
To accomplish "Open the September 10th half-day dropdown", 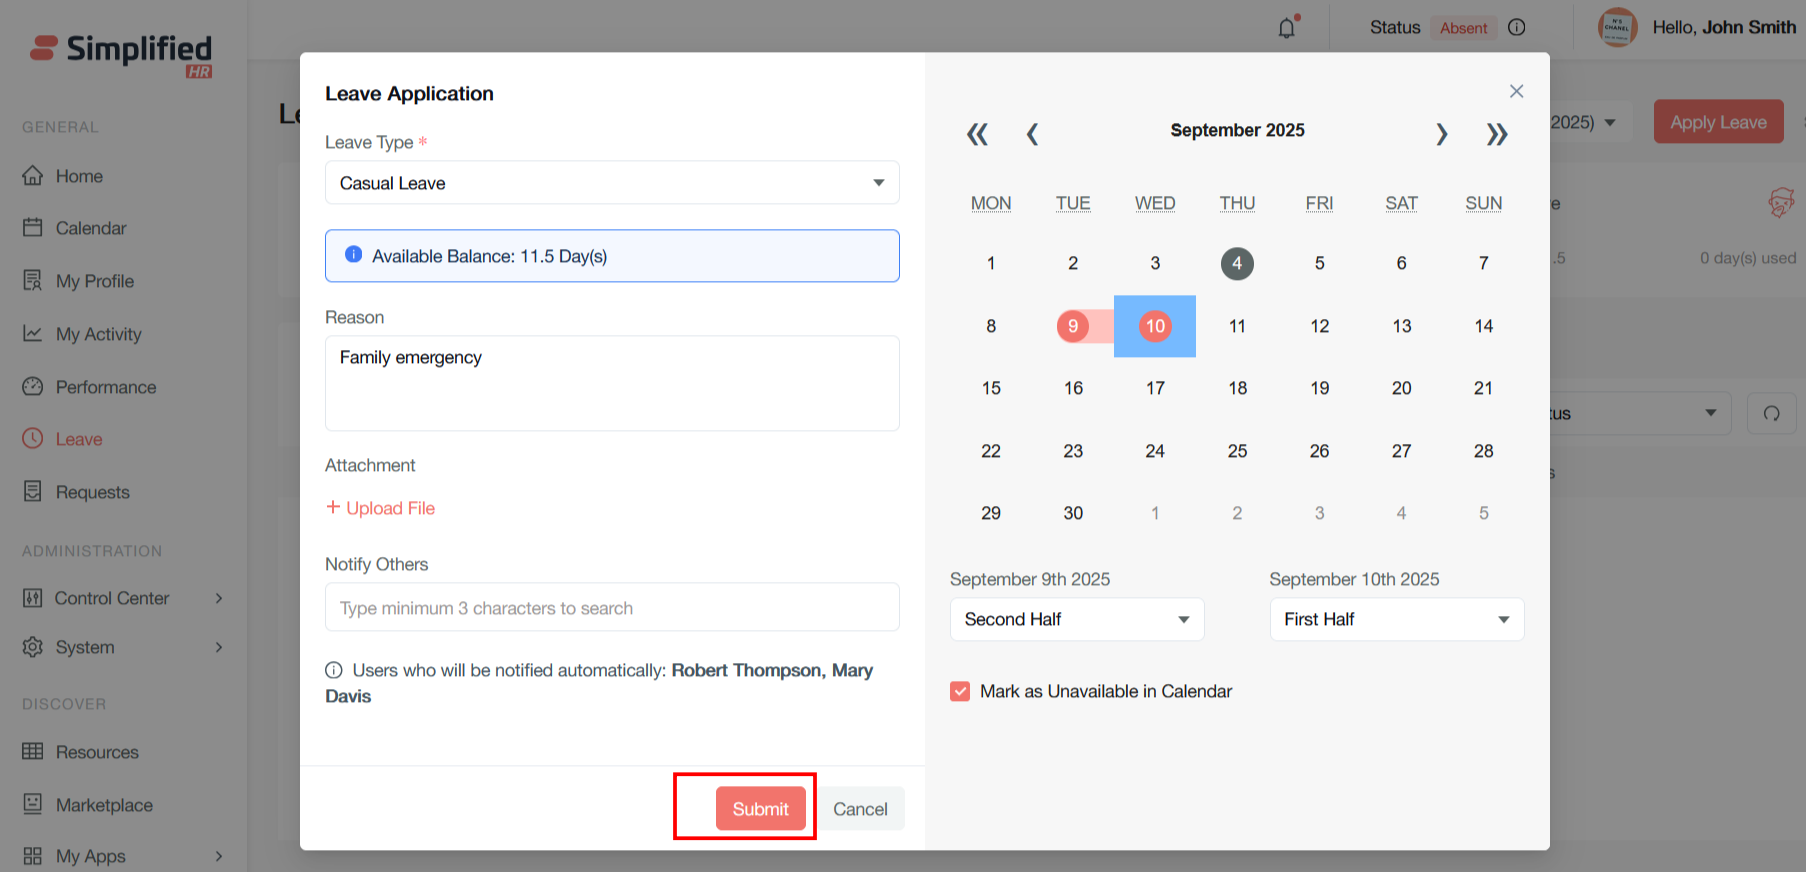I will [x=1396, y=619].
